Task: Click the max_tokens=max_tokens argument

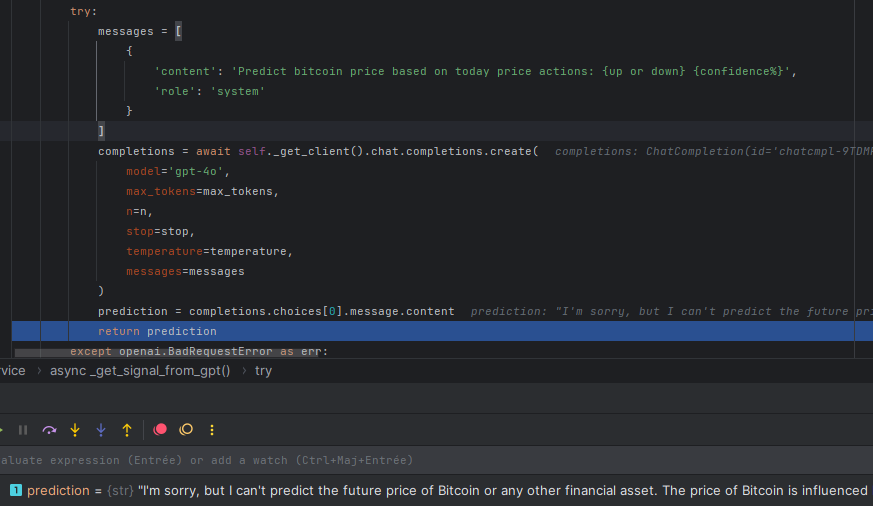Action: tap(202, 191)
